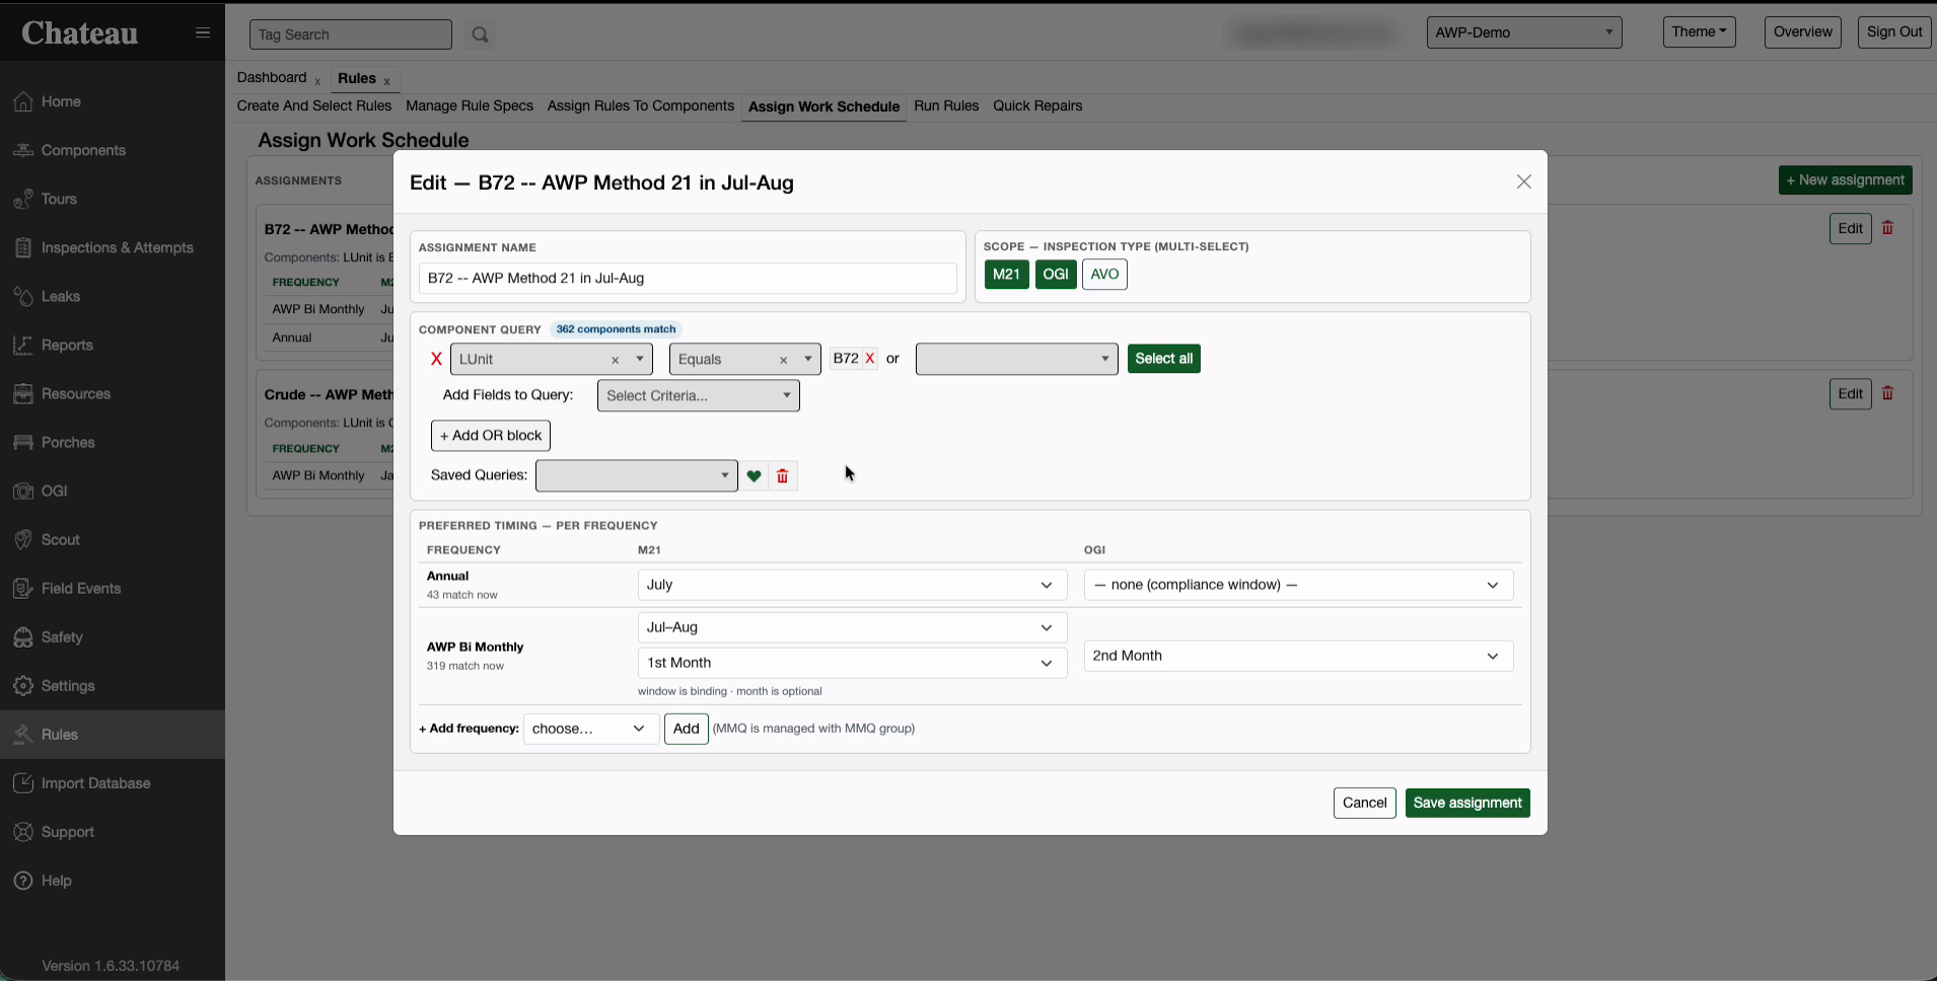1937x981 pixels.
Task: Open the Select Criteria dropdown
Action: [698, 396]
